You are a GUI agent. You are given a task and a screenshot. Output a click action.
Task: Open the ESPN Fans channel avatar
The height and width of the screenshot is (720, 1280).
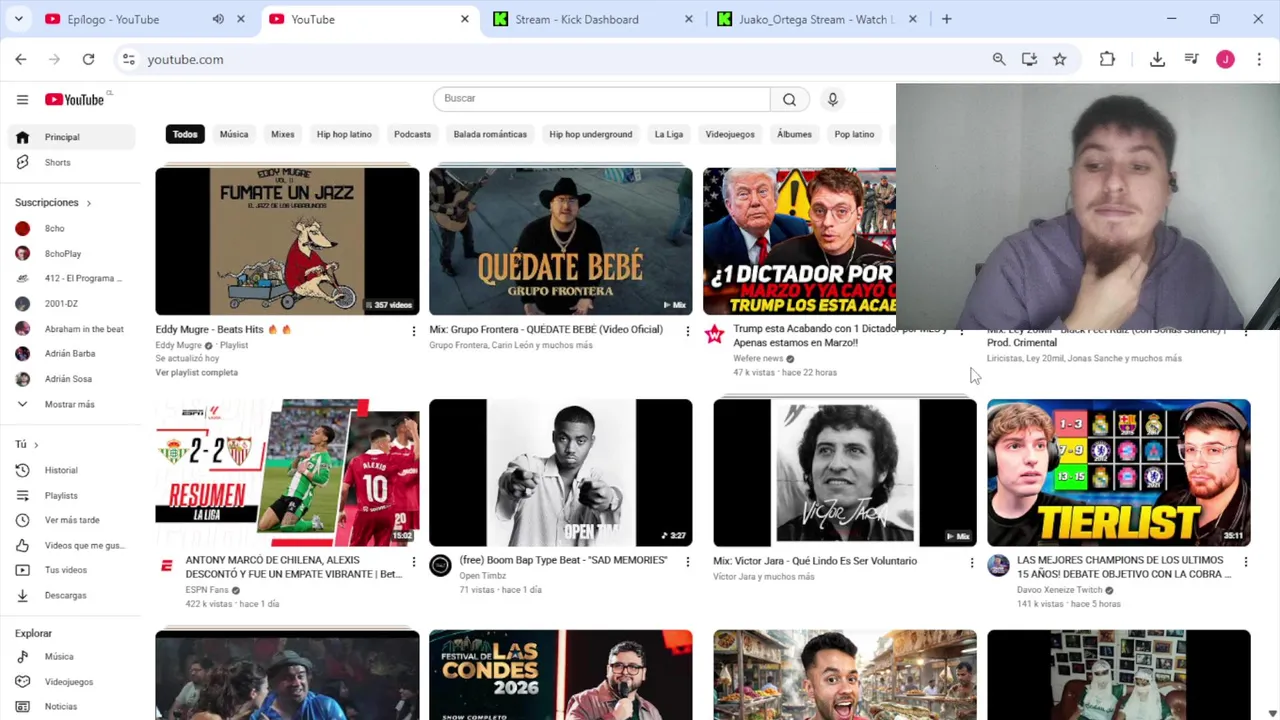pos(166,566)
